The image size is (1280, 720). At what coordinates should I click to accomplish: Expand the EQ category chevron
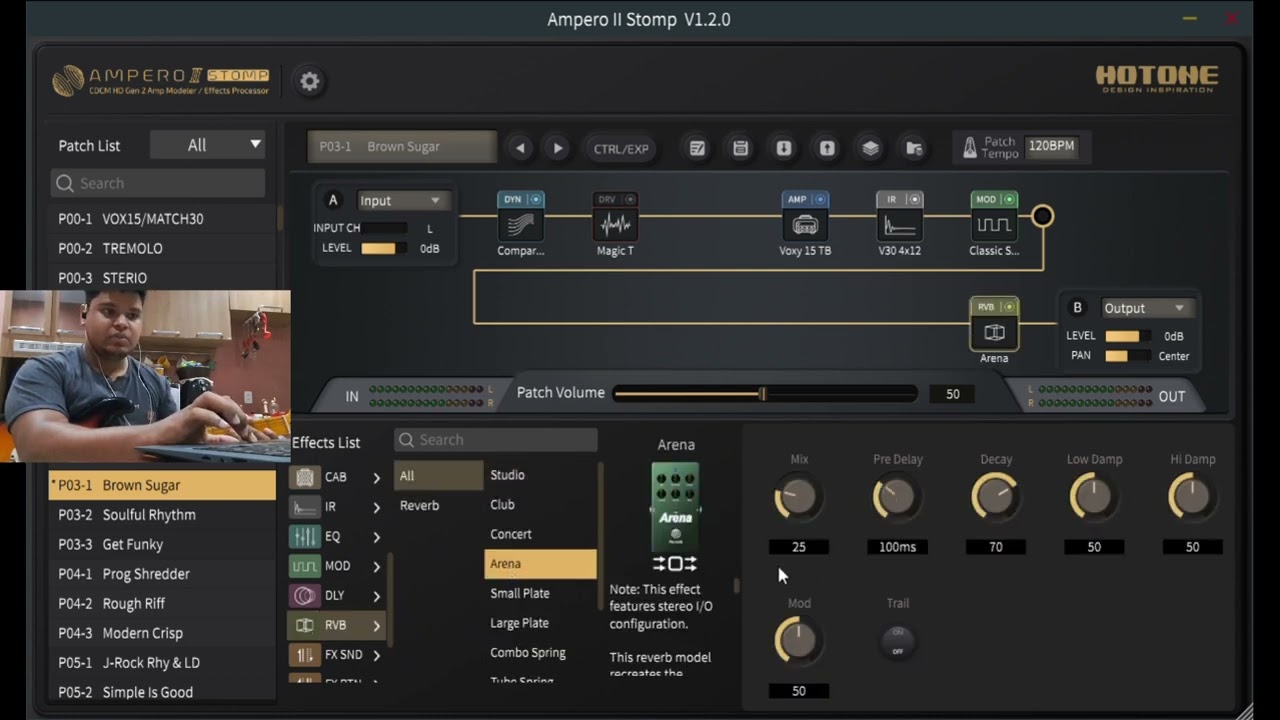click(x=376, y=537)
